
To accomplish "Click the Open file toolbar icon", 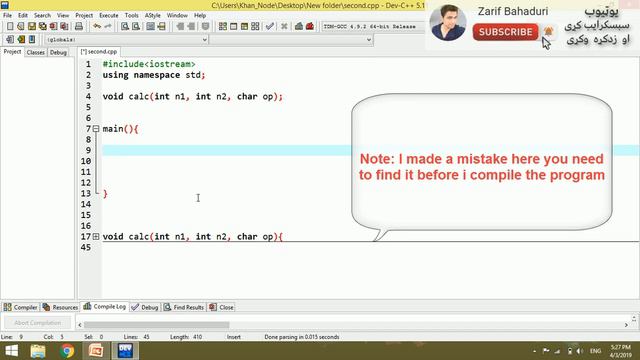I will [20, 27].
